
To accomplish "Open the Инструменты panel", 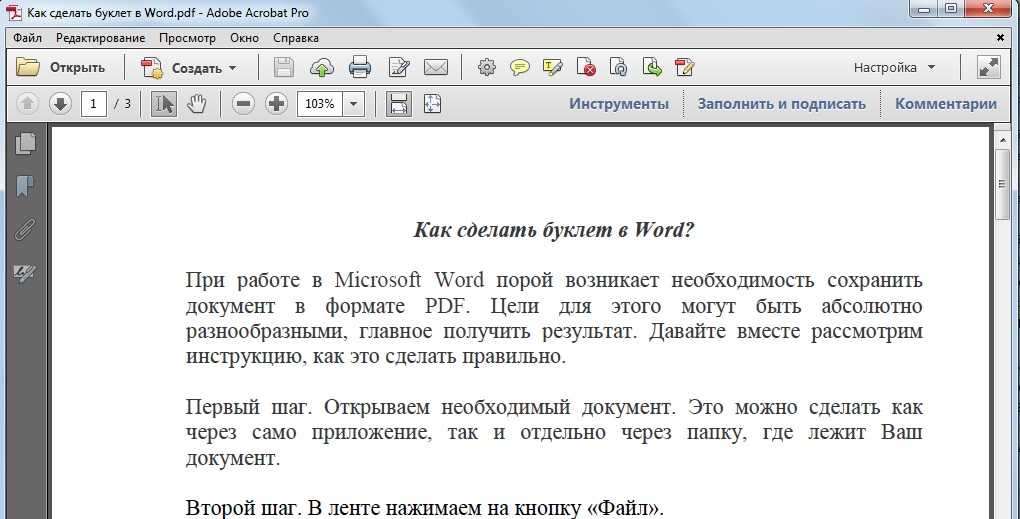I will point(619,103).
